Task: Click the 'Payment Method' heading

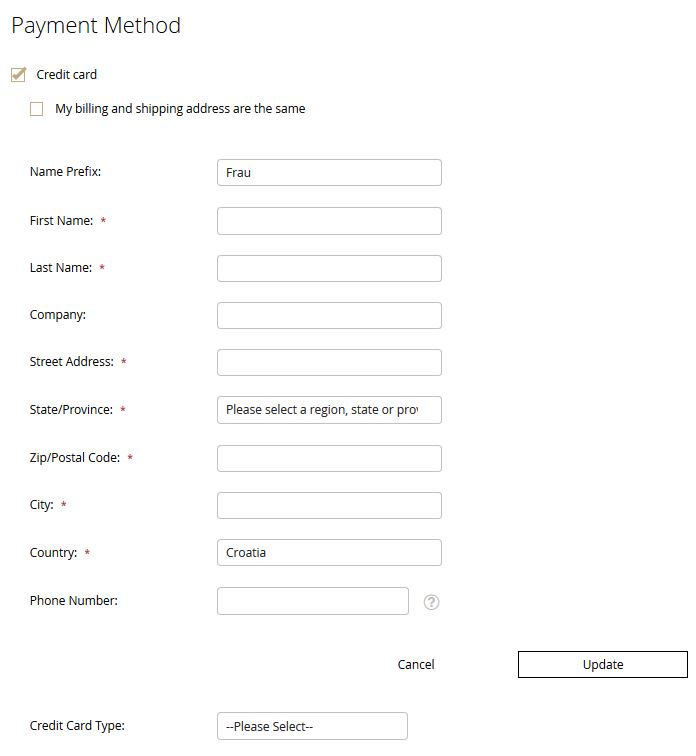Action: pyautogui.click(x=96, y=26)
